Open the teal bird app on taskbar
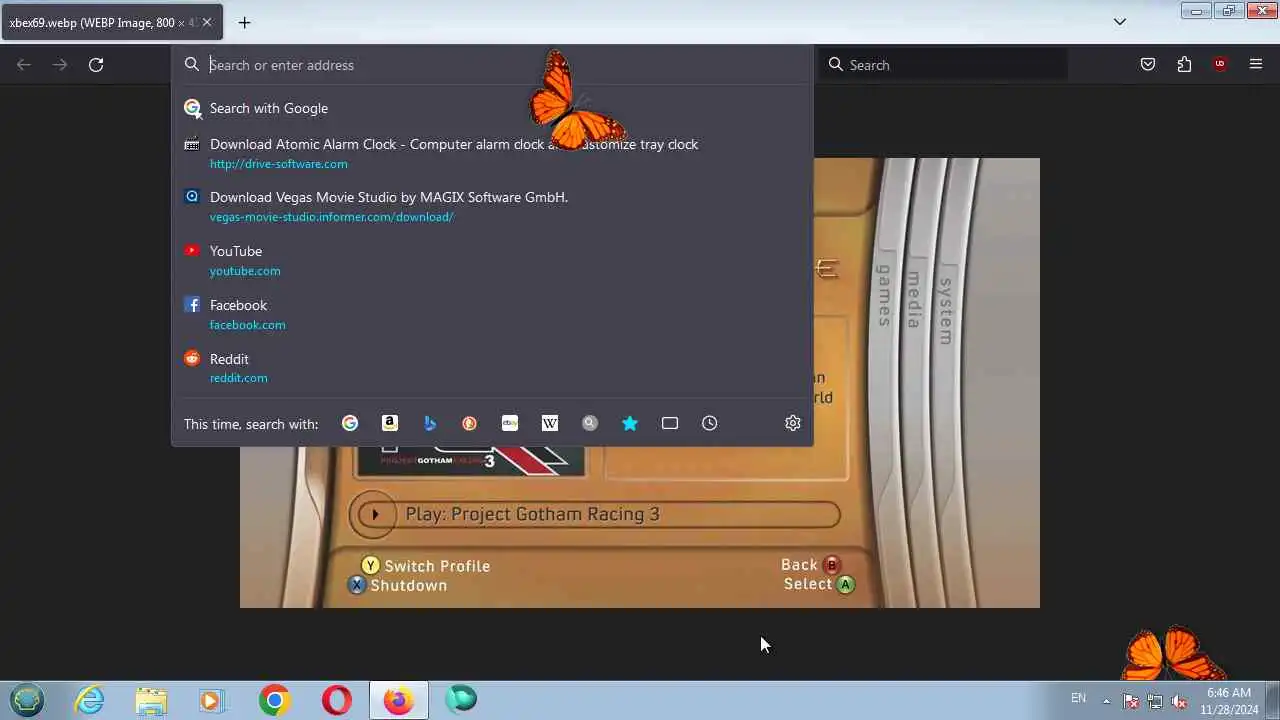Viewport: 1280px width, 720px height. [x=461, y=700]
